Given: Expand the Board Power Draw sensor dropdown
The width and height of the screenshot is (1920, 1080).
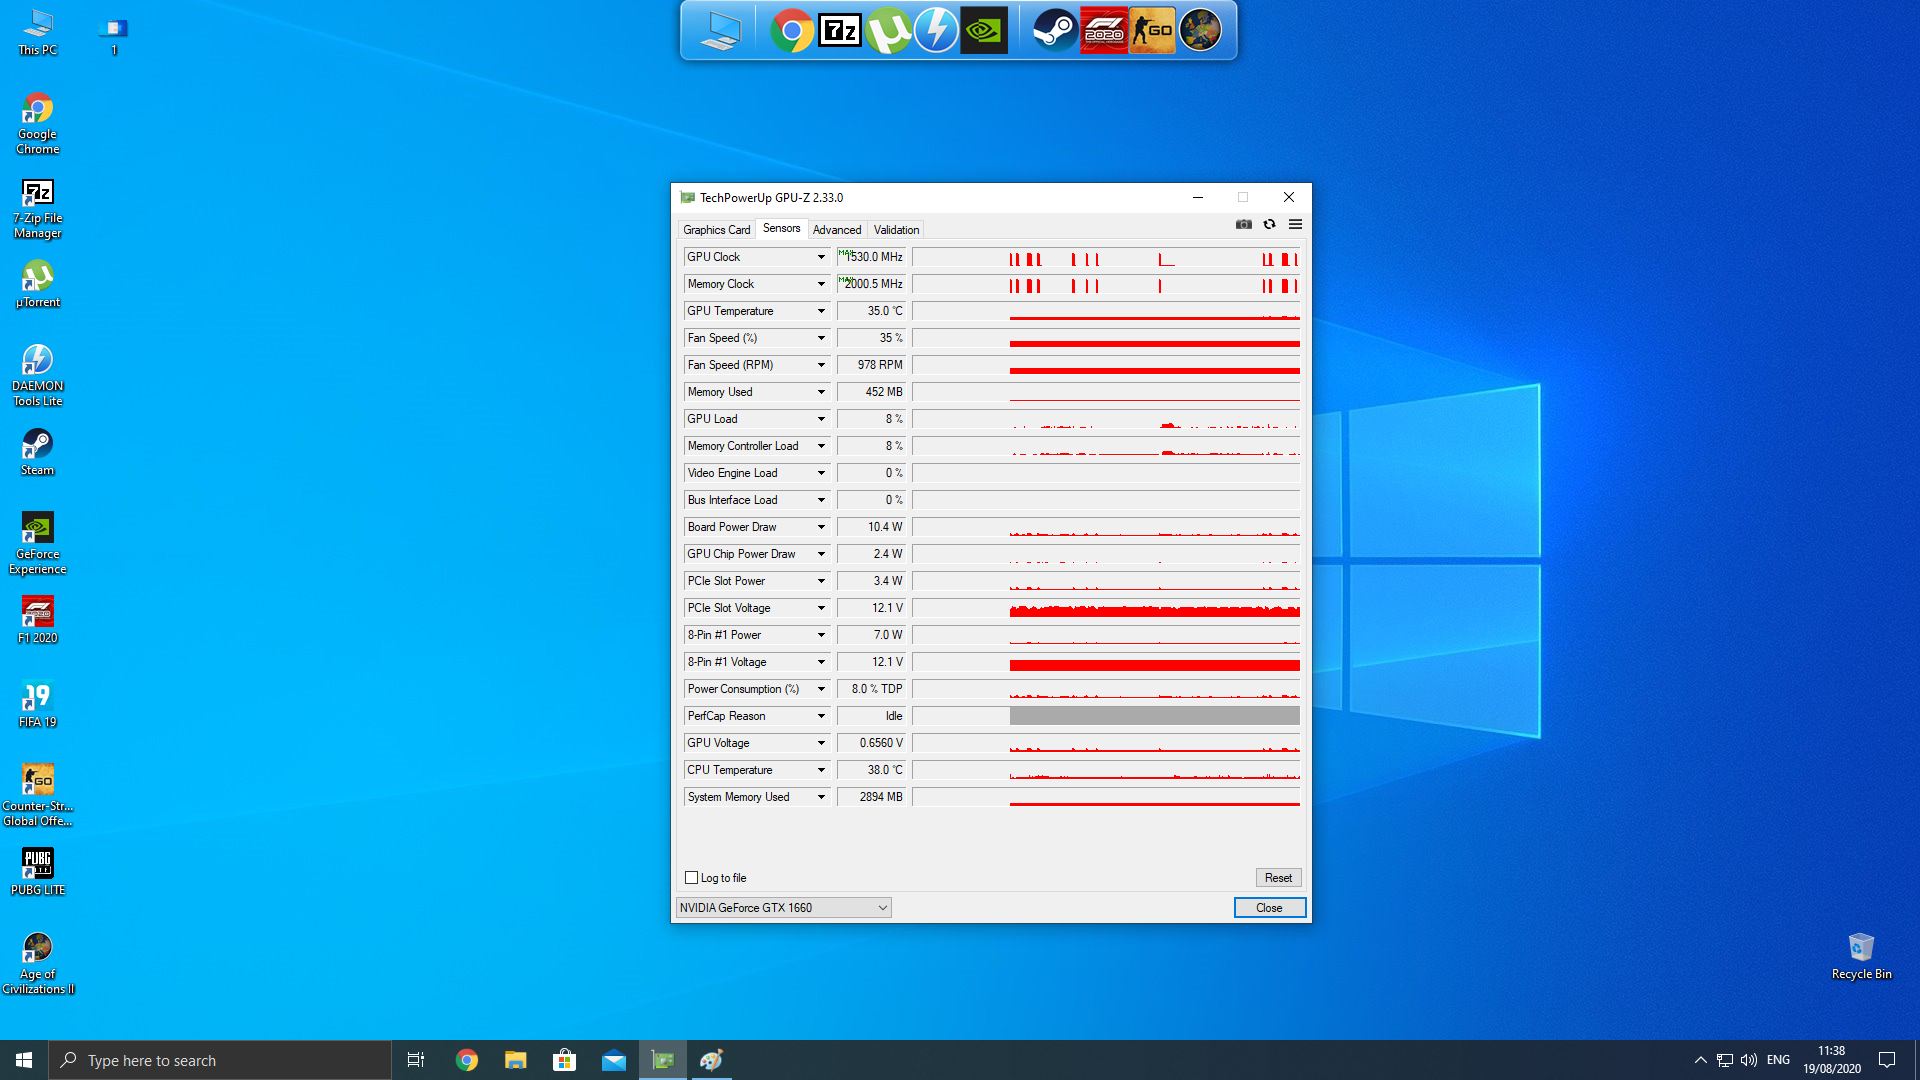Looking at the screenshot, I should (x=821, y=527).
